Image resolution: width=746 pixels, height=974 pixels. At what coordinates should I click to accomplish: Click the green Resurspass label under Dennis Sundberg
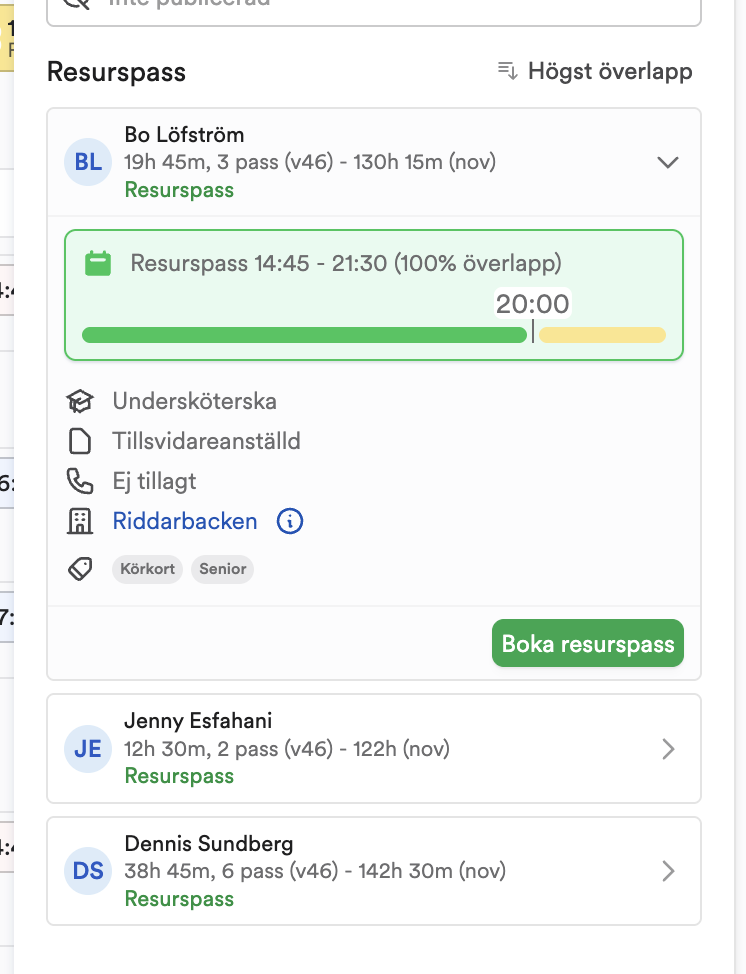point(180,899)
